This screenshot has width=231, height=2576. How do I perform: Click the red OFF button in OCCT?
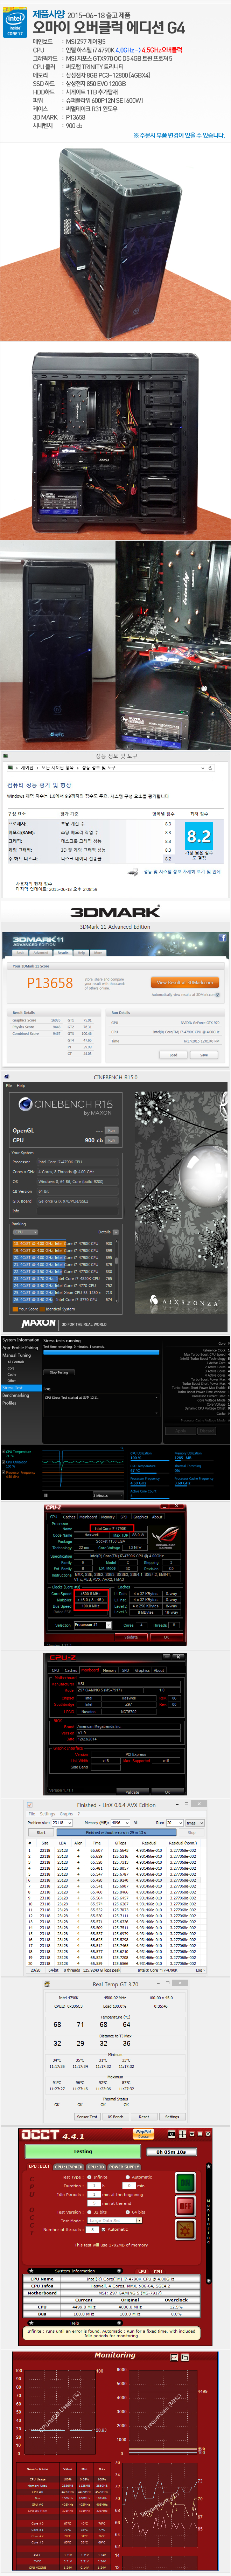pyautogui.click(x=185, y=2205)
